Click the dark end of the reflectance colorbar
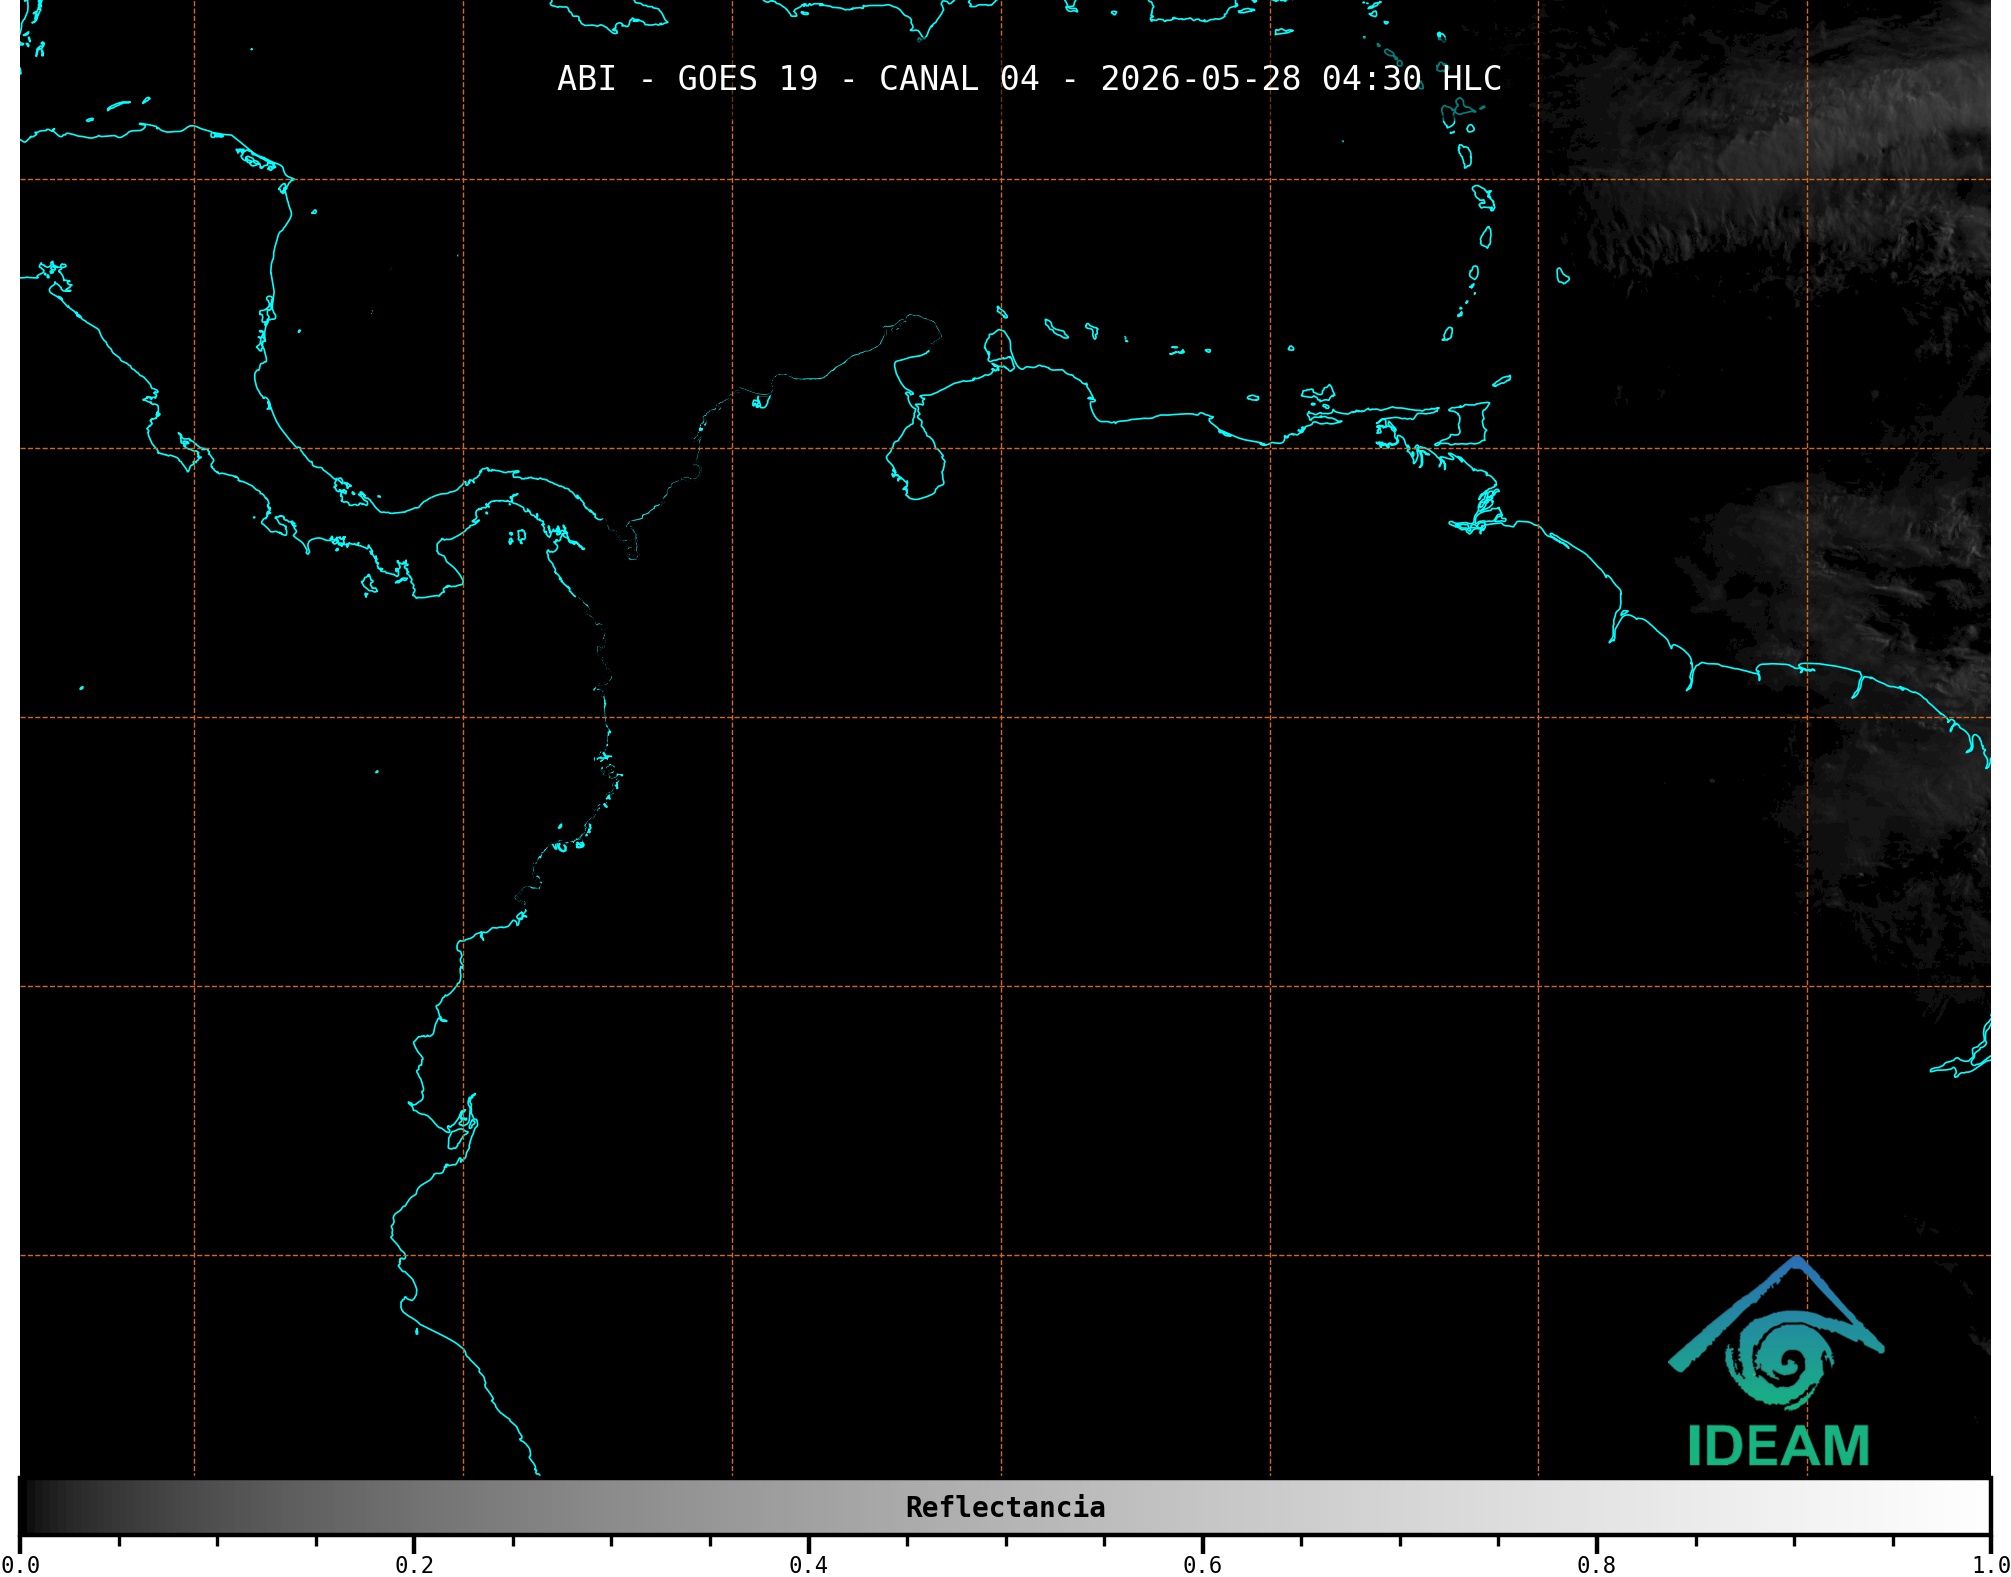 click(45, 1507)
